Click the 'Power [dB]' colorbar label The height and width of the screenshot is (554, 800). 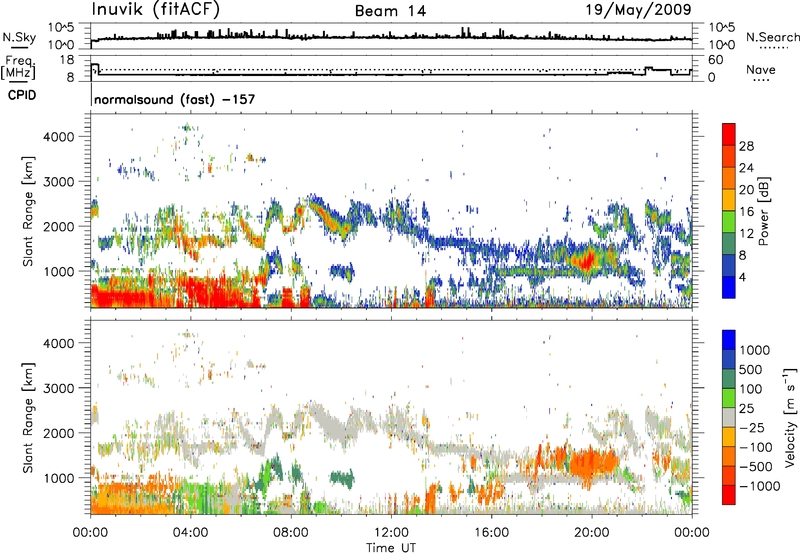pyautogui.click(x=763, y=211)
